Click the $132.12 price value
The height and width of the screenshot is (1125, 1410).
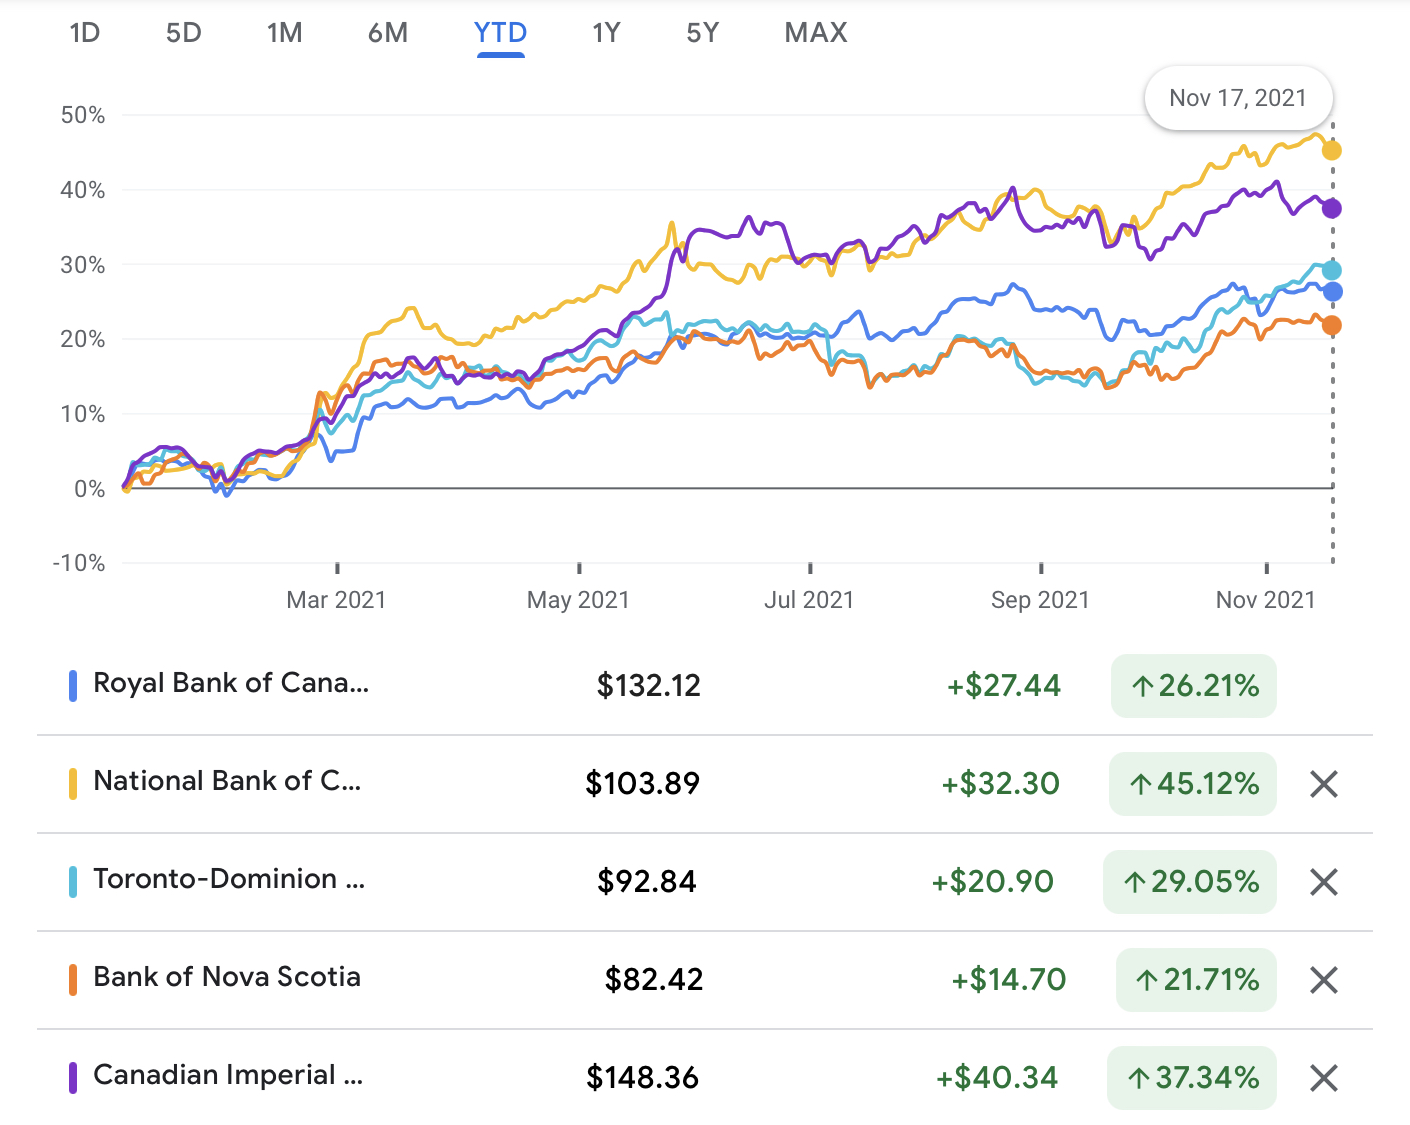pos(649,686)
